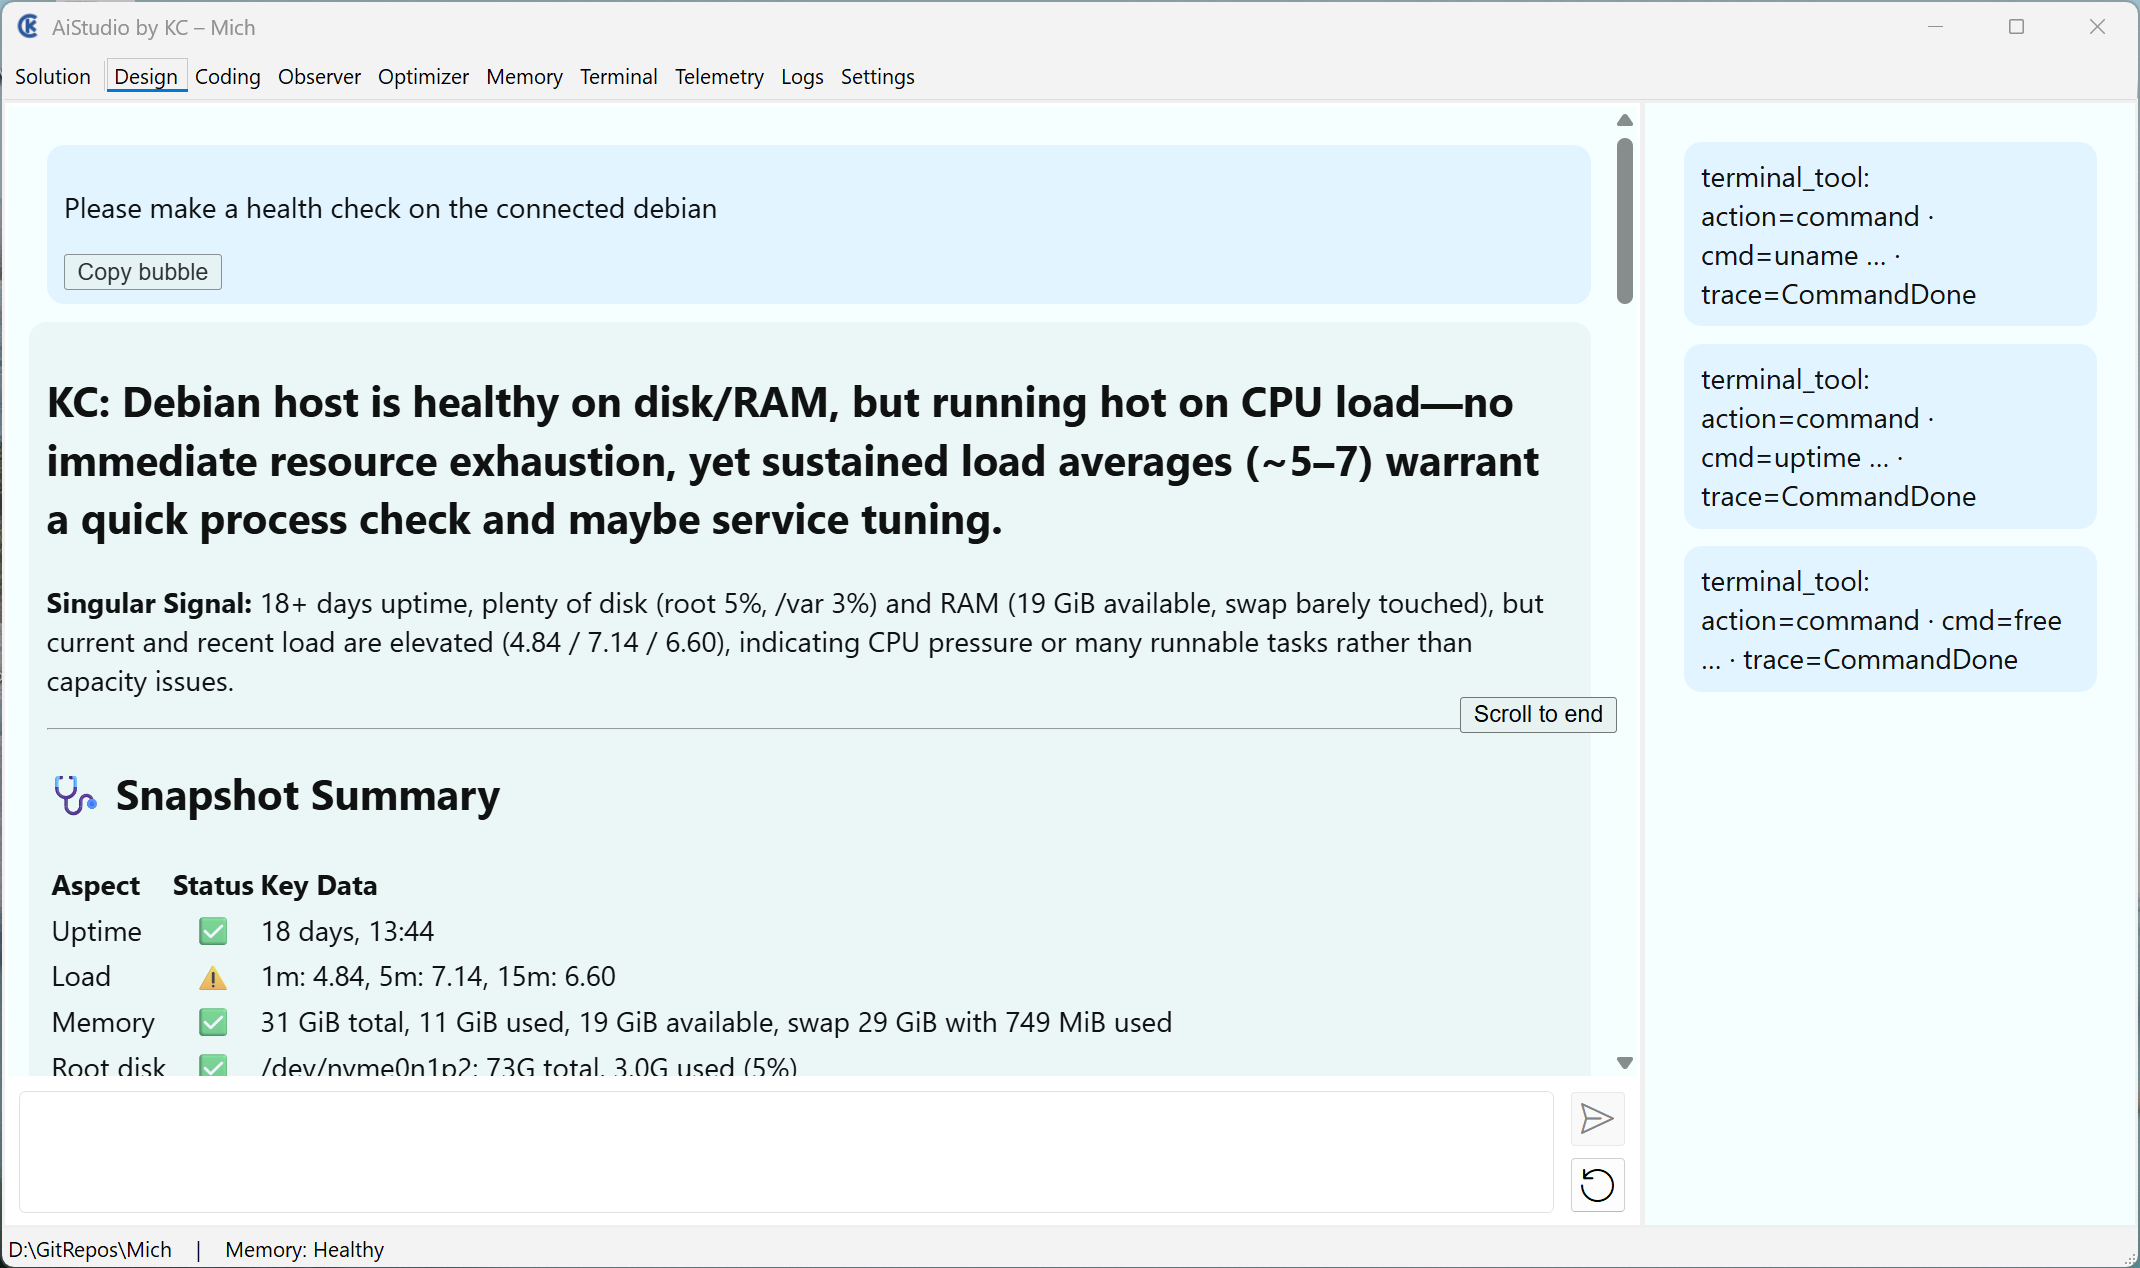This screenshot has height=1268, width=2140.
Task: Click the send message arrow icon
Action: tap(1597, 1119)
